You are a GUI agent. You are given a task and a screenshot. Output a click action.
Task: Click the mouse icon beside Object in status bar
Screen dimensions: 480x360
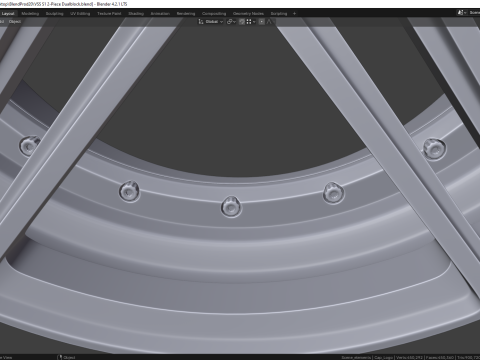[x=60, y=357]
